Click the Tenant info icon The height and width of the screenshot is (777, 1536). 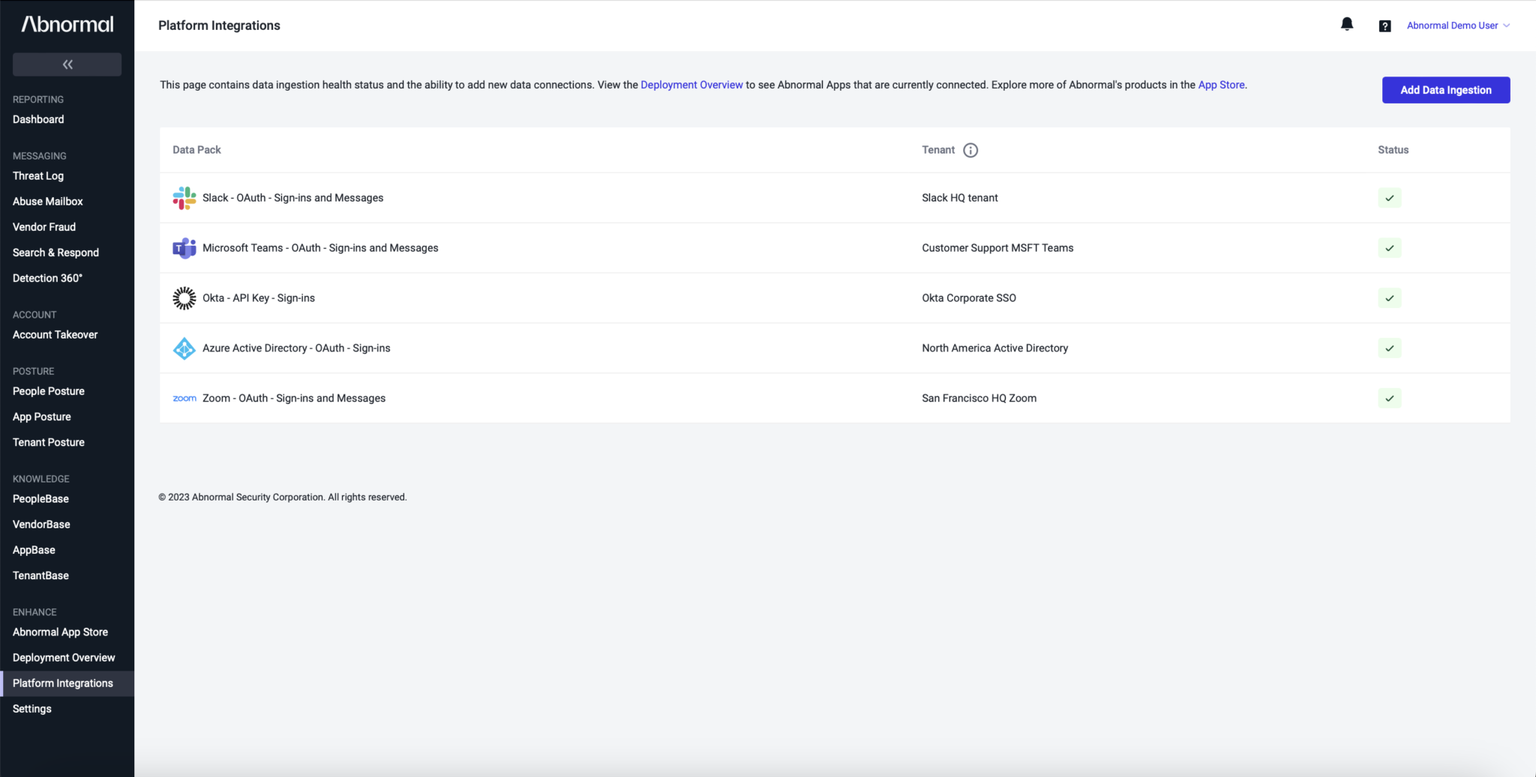click(970, 150)
